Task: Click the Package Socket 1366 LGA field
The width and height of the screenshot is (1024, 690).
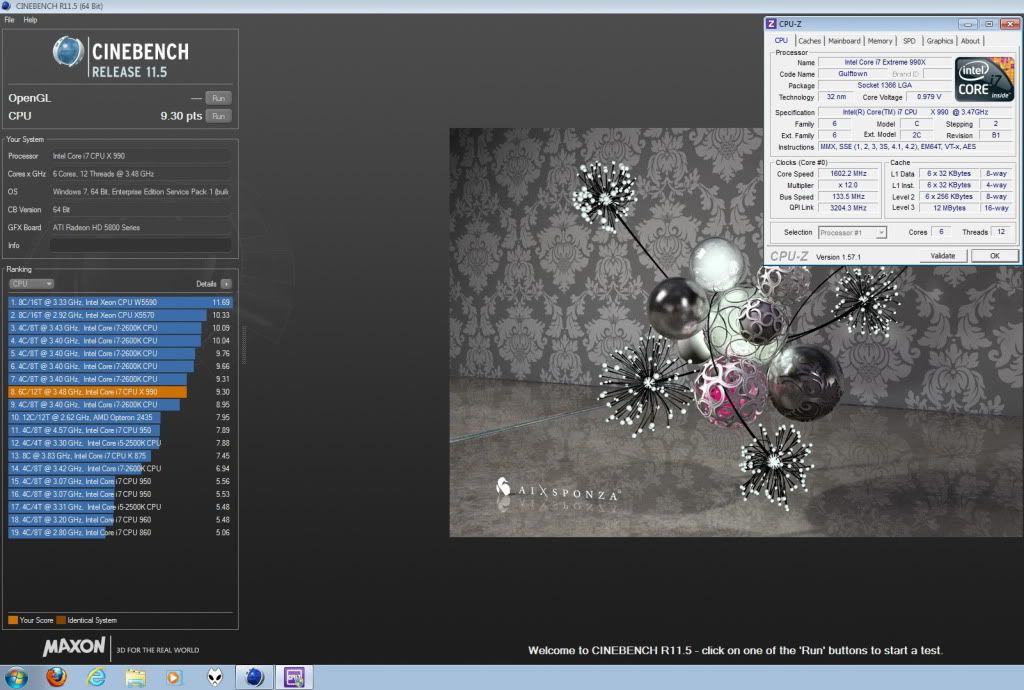Action: [x=885, y=86]
